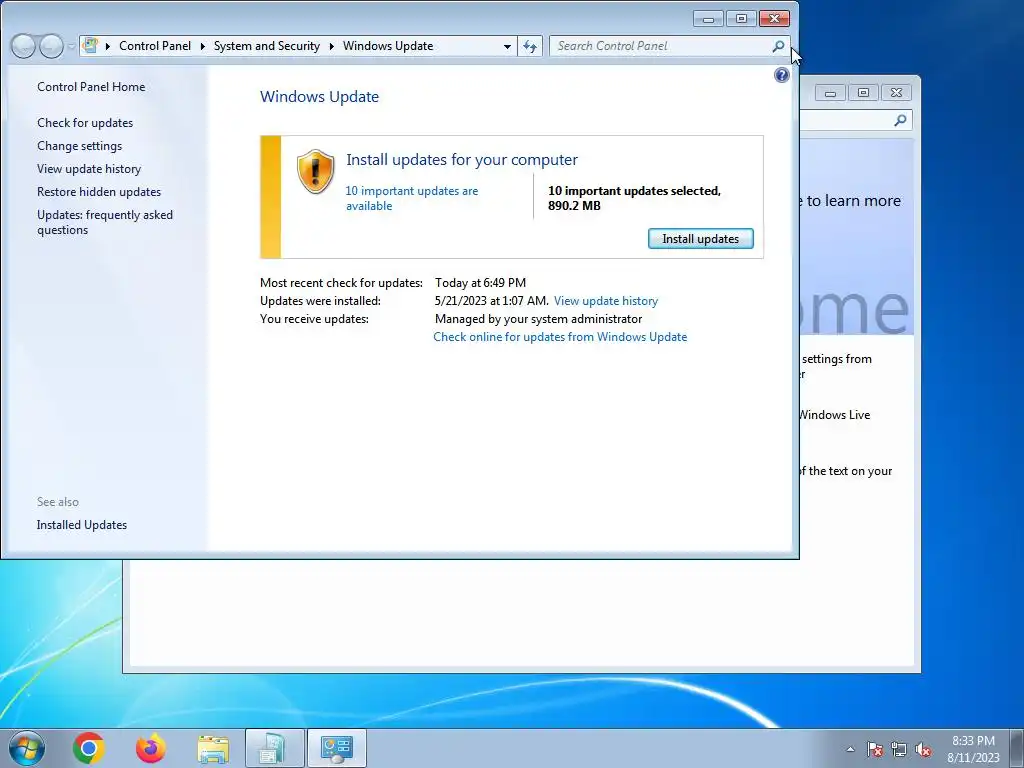Select Windows Update breadcrumb
This screenshot has width=1024, height=768.
(x=388, y=46)
